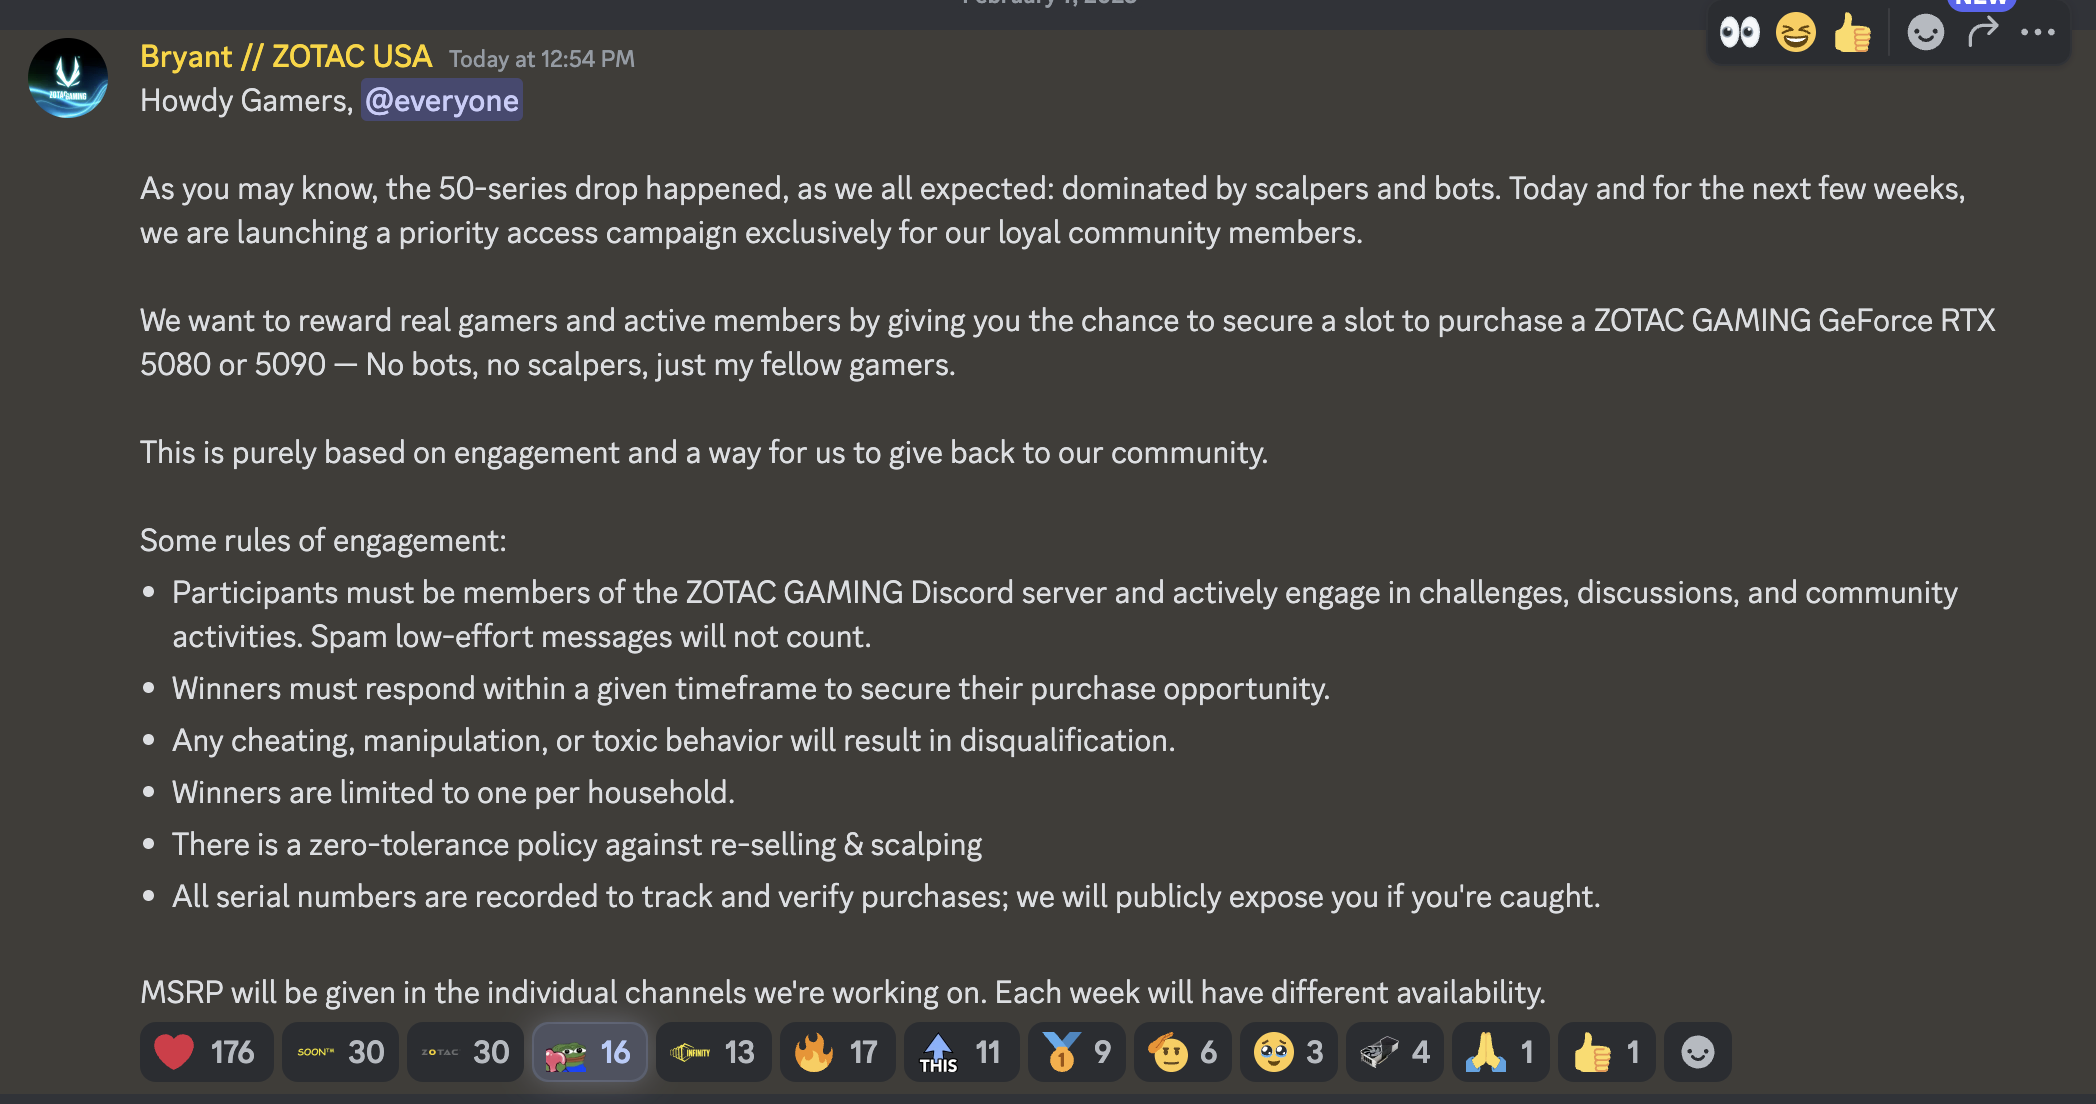Click the @everyone mention
The height and width of the screenshot is (1104, 2096).
pyautogui.click(x=442, y=101)
